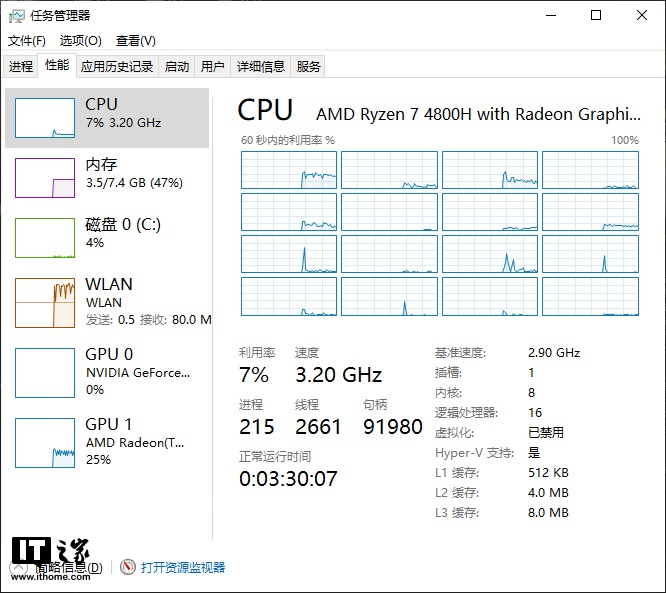Viewport: 666px width, 593px height.
Task: Open the 磁盘 0 (C:) disk graph
Action: (44, 237)
